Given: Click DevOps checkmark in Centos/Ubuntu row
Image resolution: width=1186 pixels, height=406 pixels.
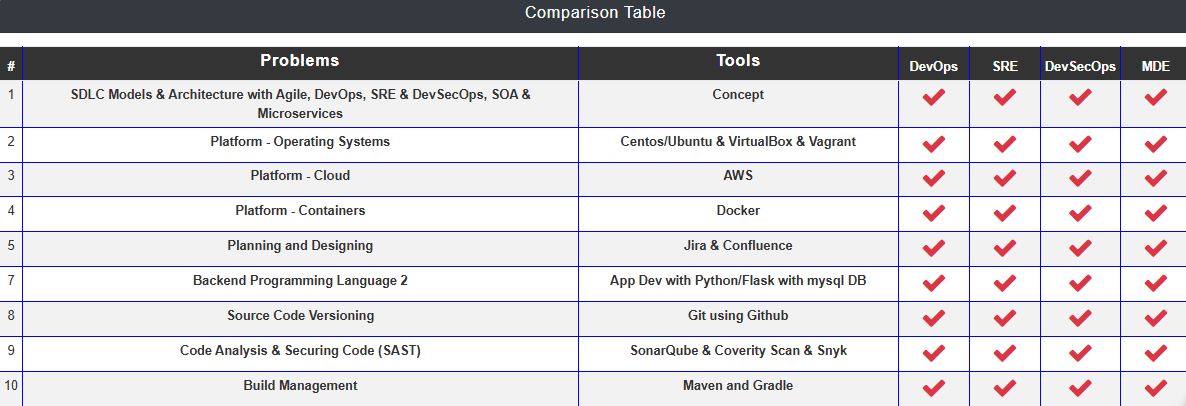Looking at the screenshot, I should pos(933,145).
